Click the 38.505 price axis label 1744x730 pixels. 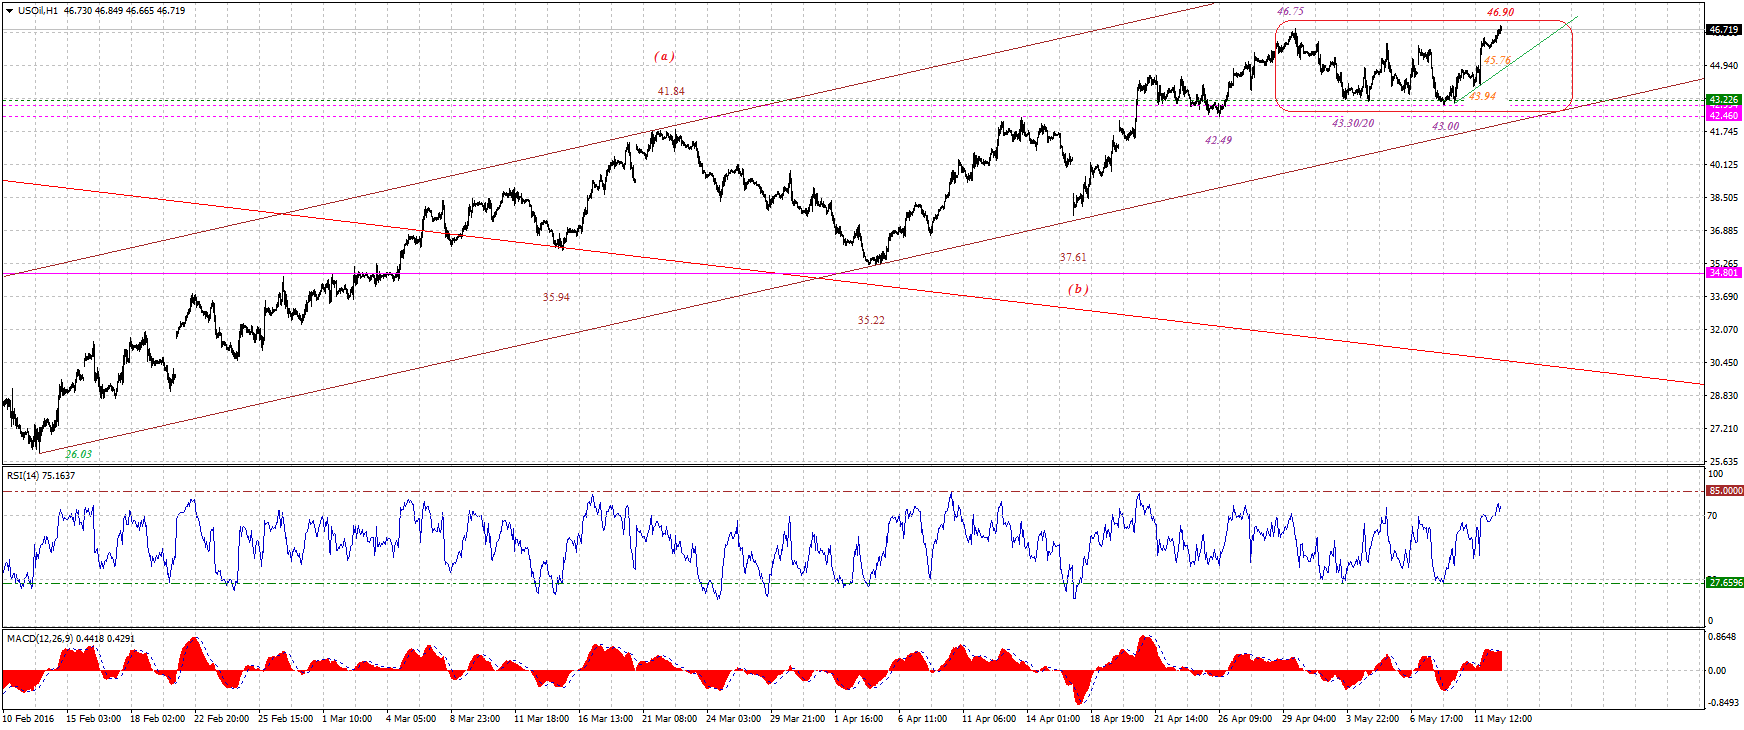[x=1723, y=198]
